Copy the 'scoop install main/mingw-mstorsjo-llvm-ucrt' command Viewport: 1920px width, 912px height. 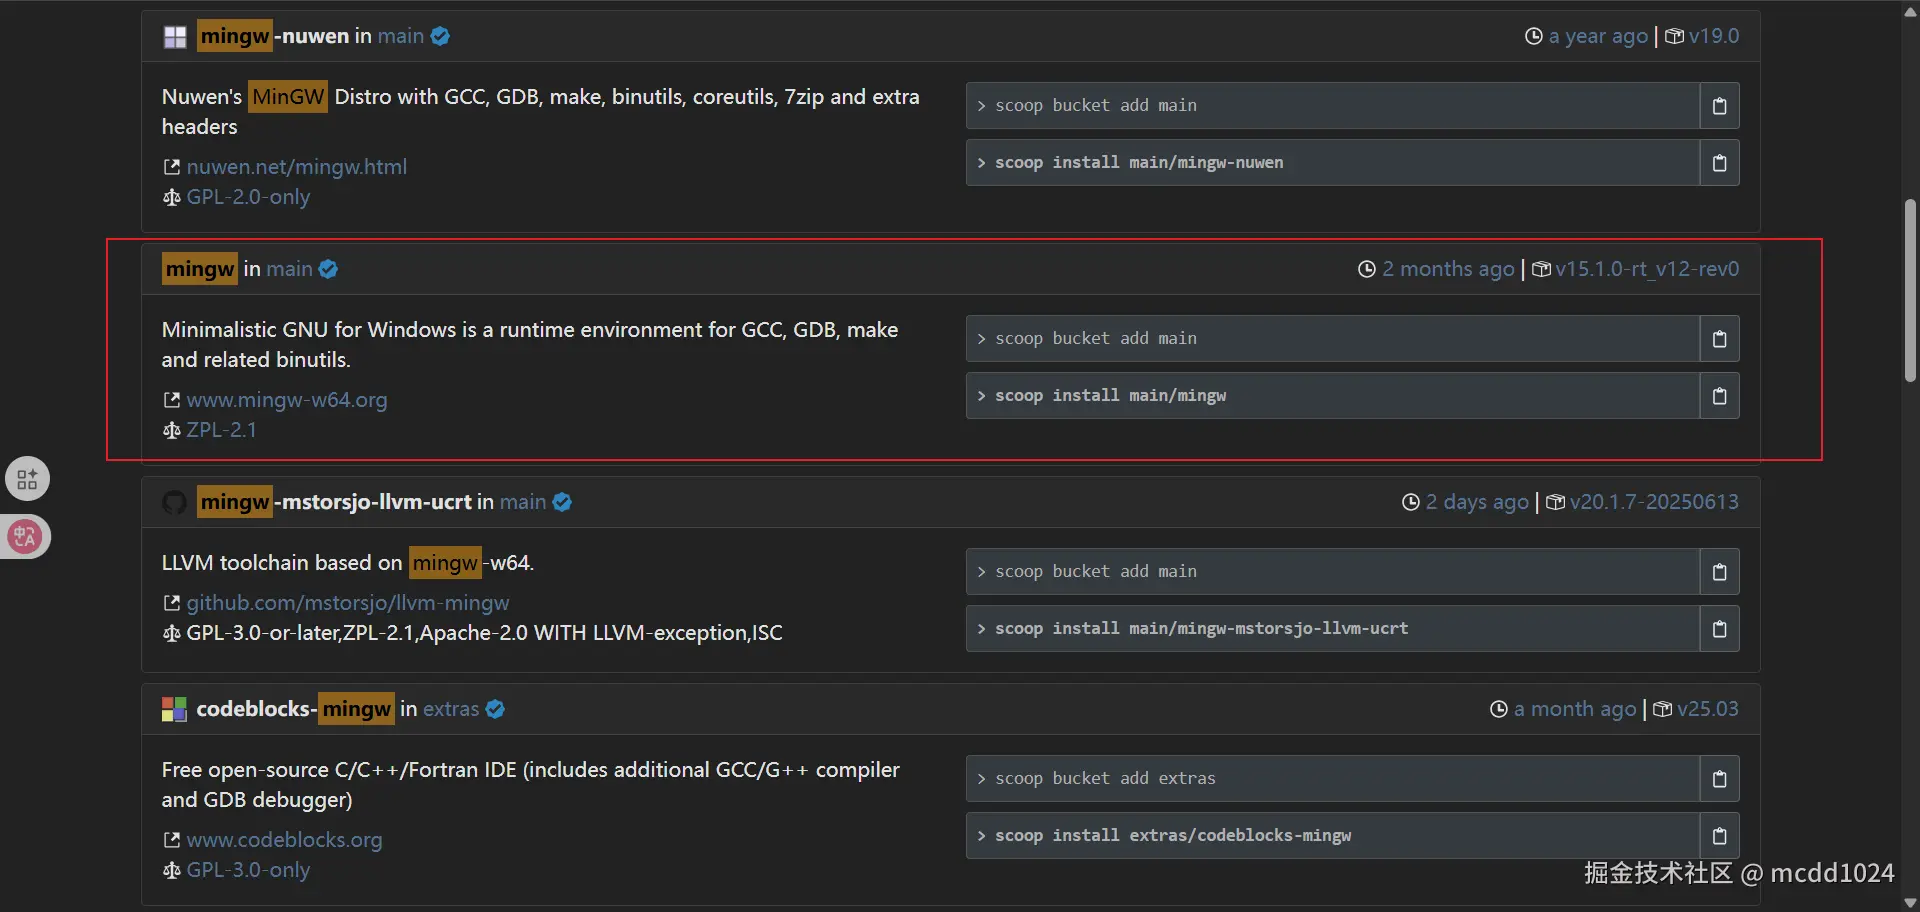(x=1719, y=629)
